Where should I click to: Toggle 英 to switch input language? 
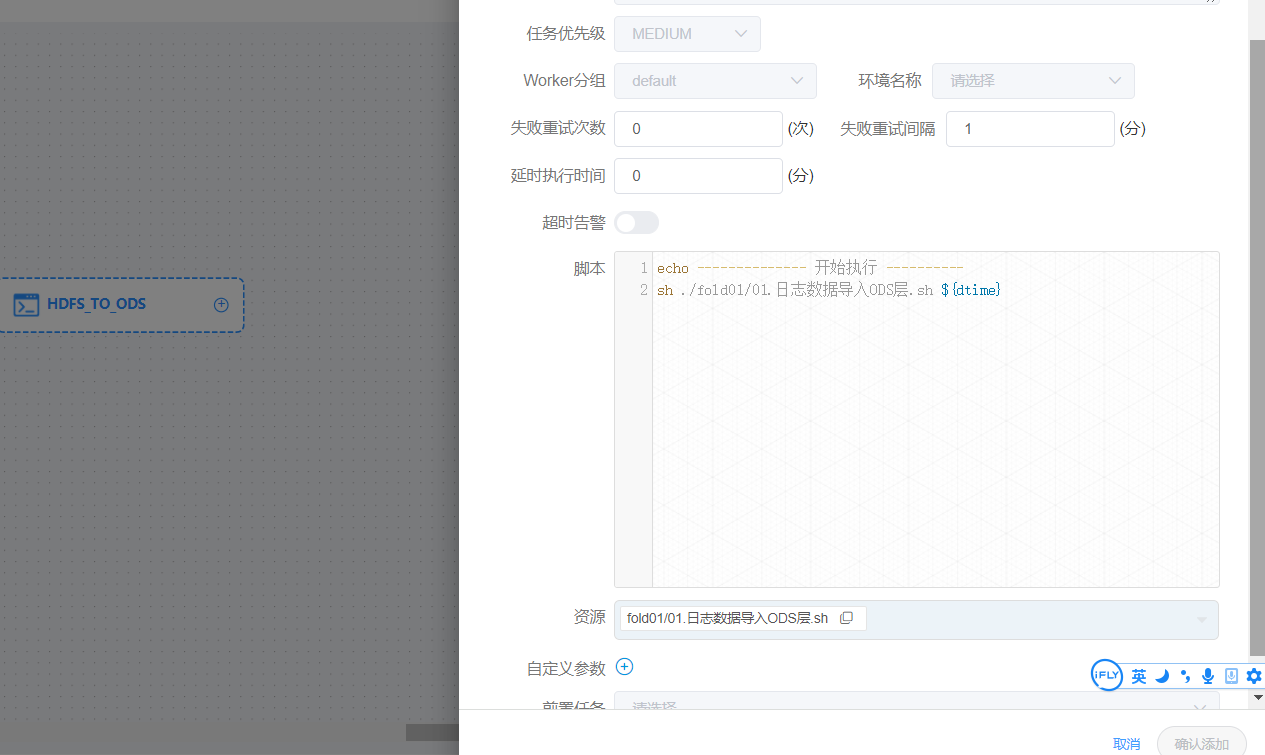[1139, 676]
